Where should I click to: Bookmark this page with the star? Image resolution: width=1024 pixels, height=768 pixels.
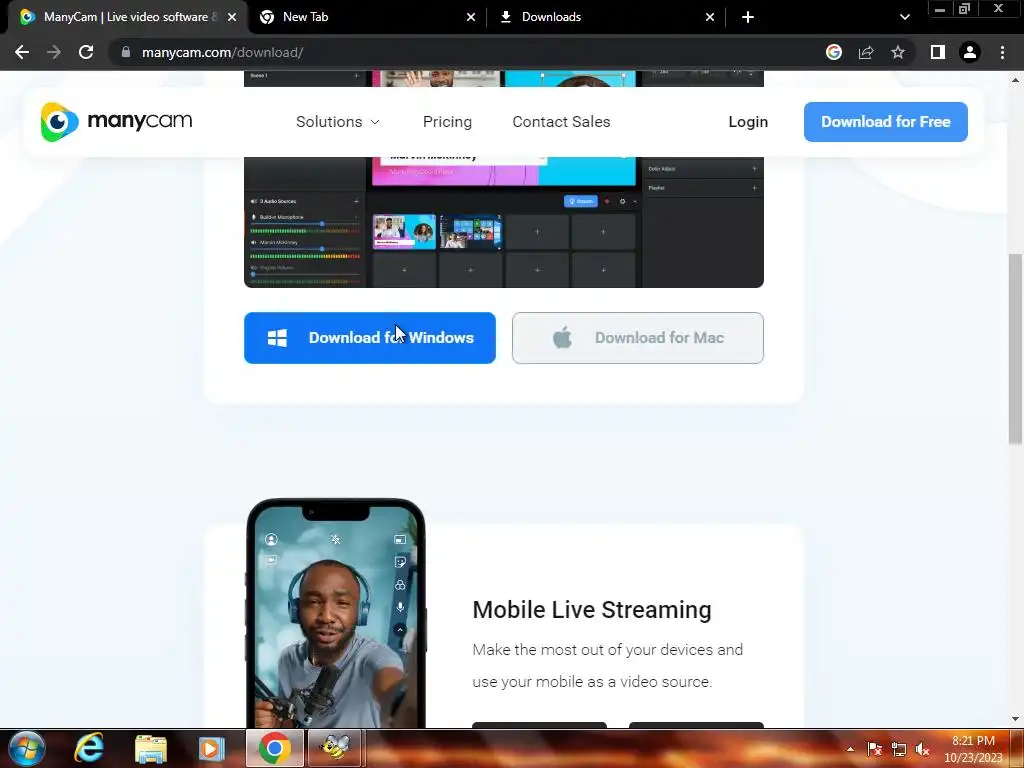(x=898, y=52)
